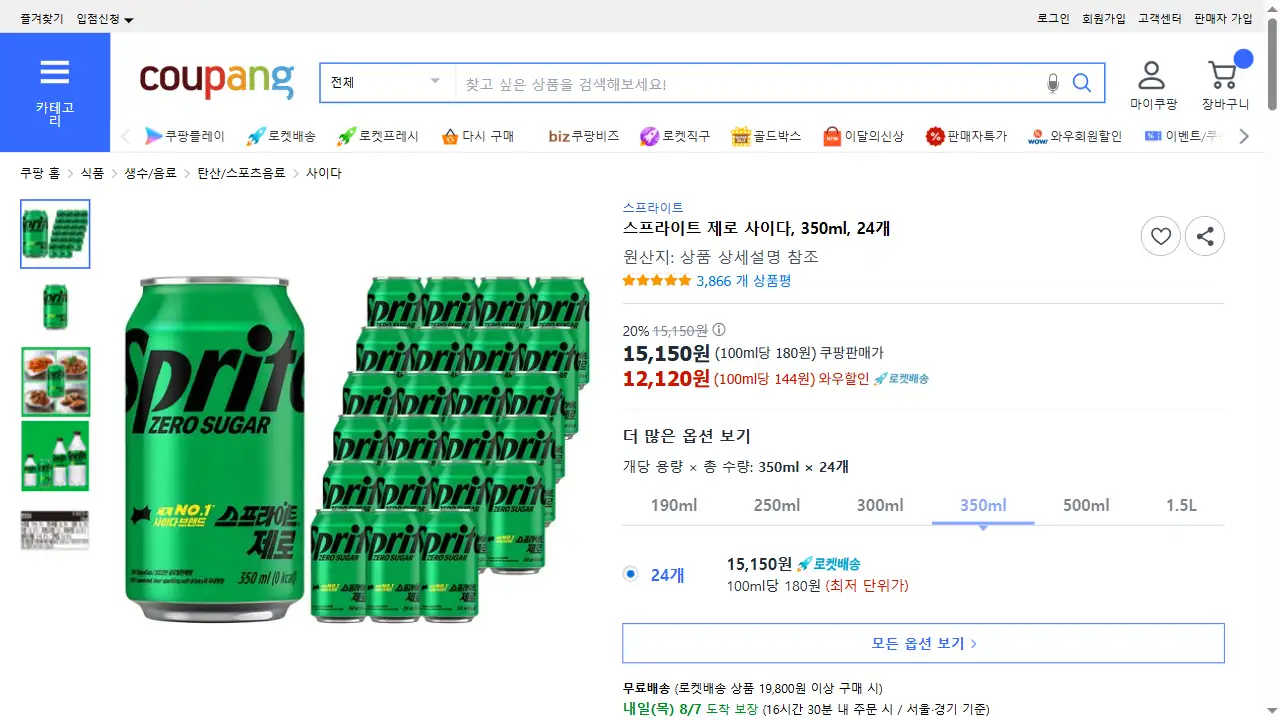Add product to wishlist heart
Image resolution: width=1280 pixels, height=720 pixels.
[1161, 237]
